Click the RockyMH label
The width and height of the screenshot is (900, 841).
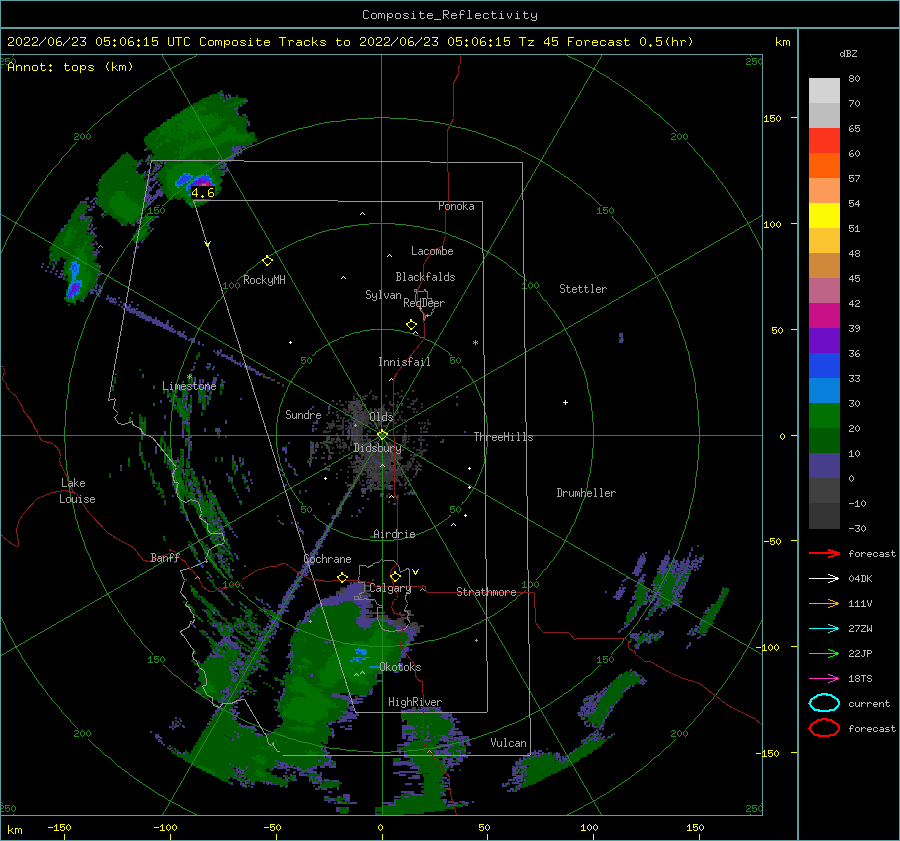(264, 280)
